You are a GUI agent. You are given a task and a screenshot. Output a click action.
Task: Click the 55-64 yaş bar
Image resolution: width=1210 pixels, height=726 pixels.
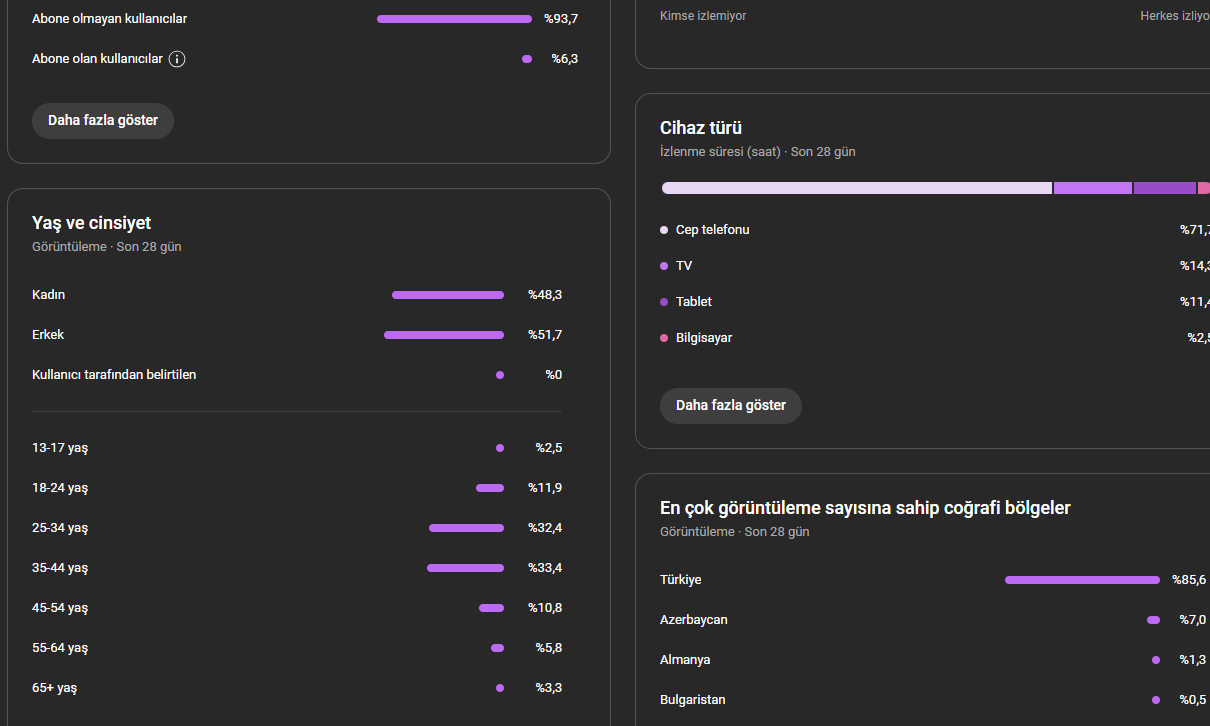[x=497, y=648]
